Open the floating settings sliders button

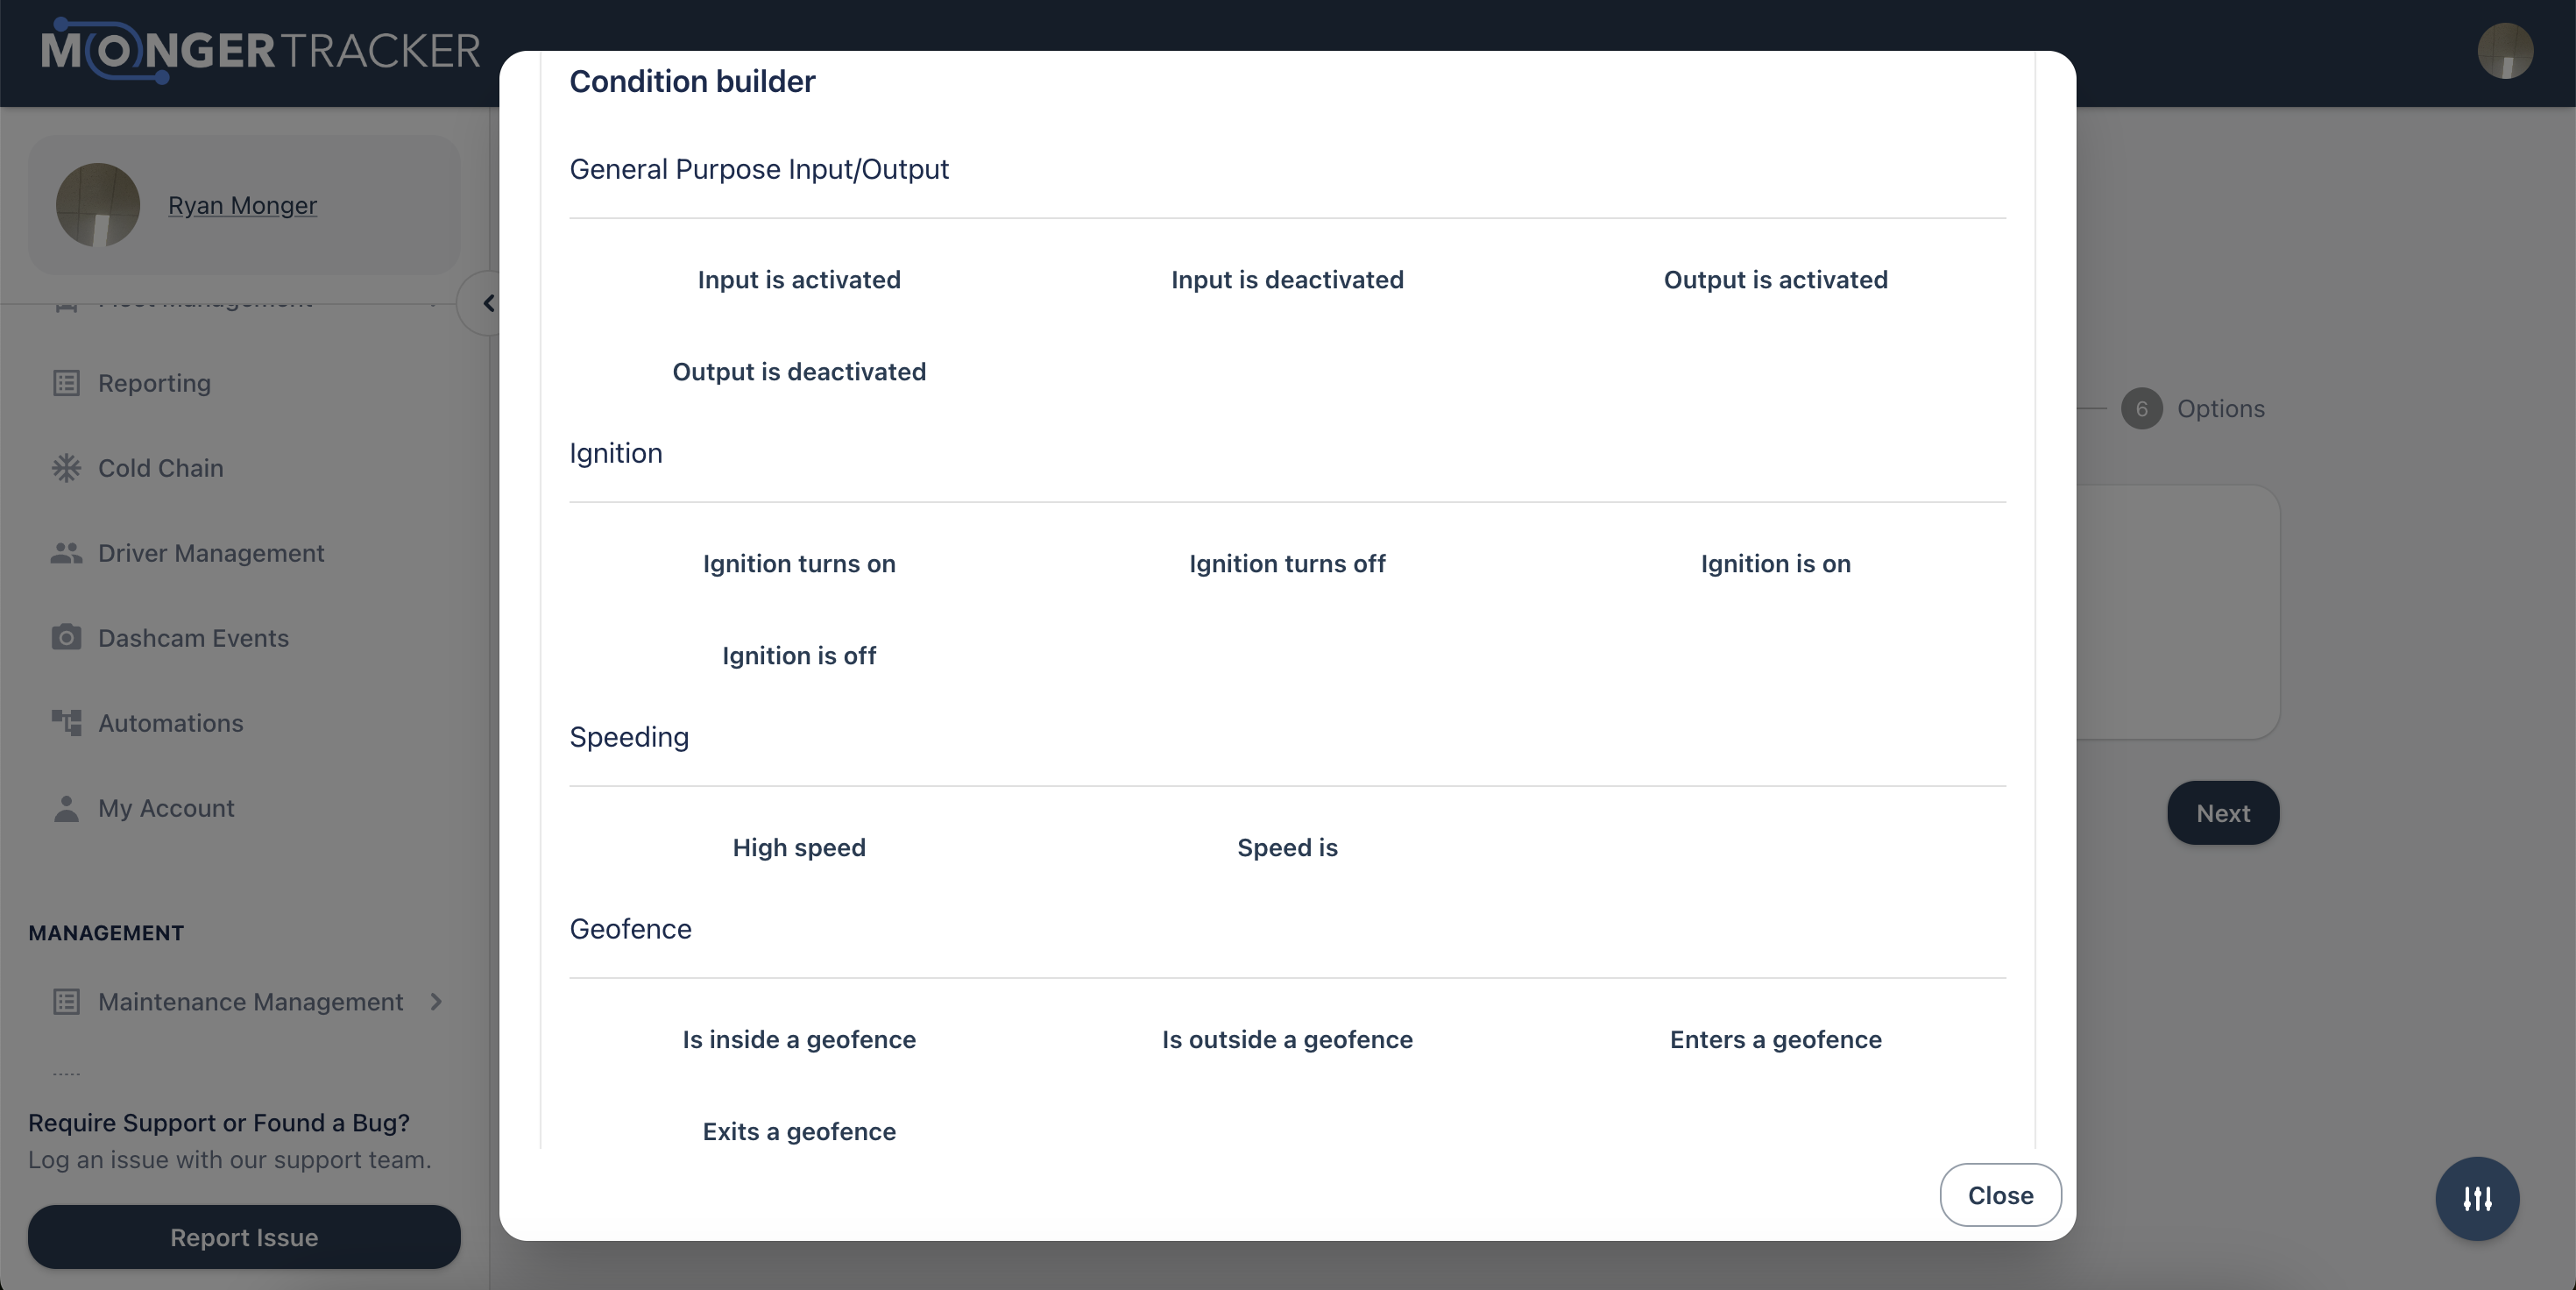[2477, 1198]
